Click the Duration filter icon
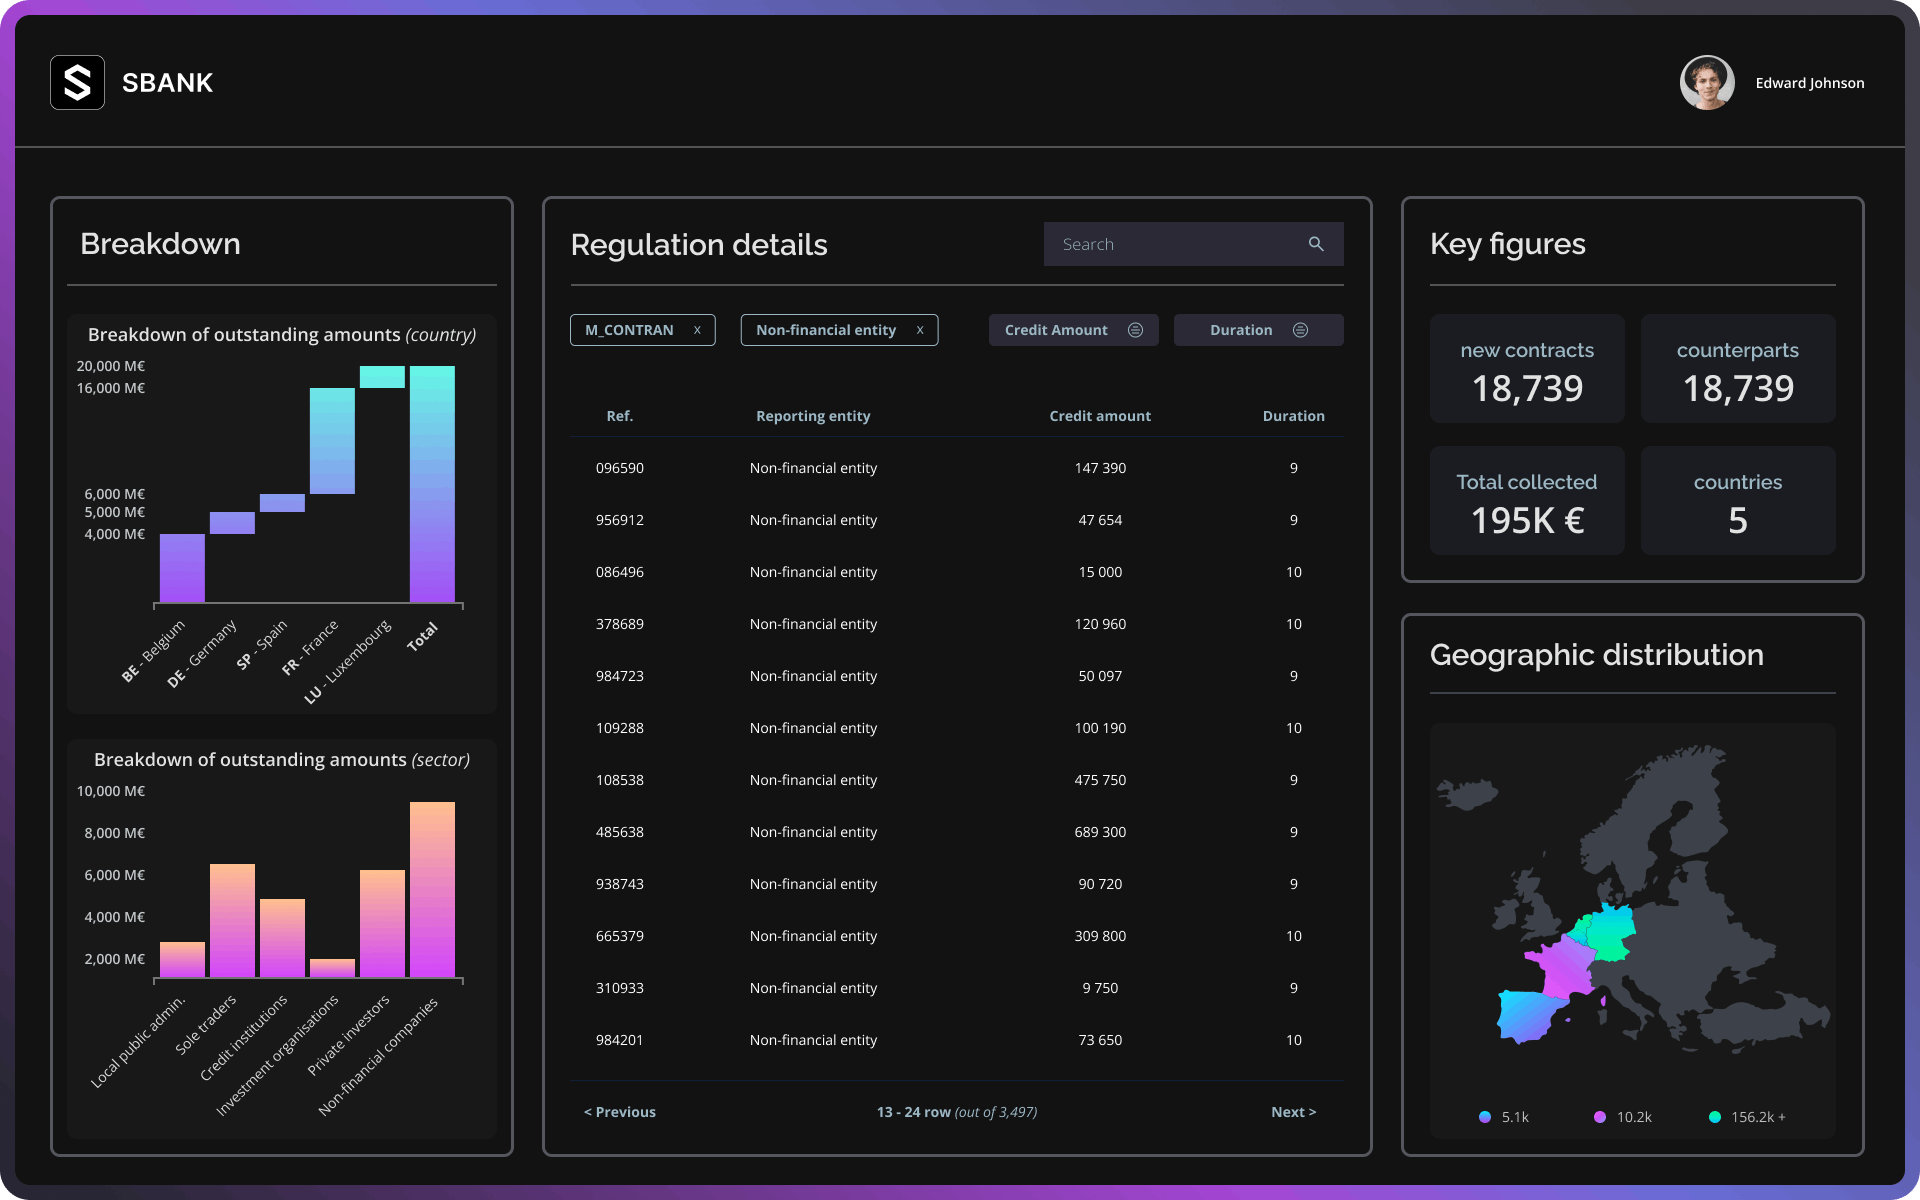 pyautogui.click(x=1300, y=330)
